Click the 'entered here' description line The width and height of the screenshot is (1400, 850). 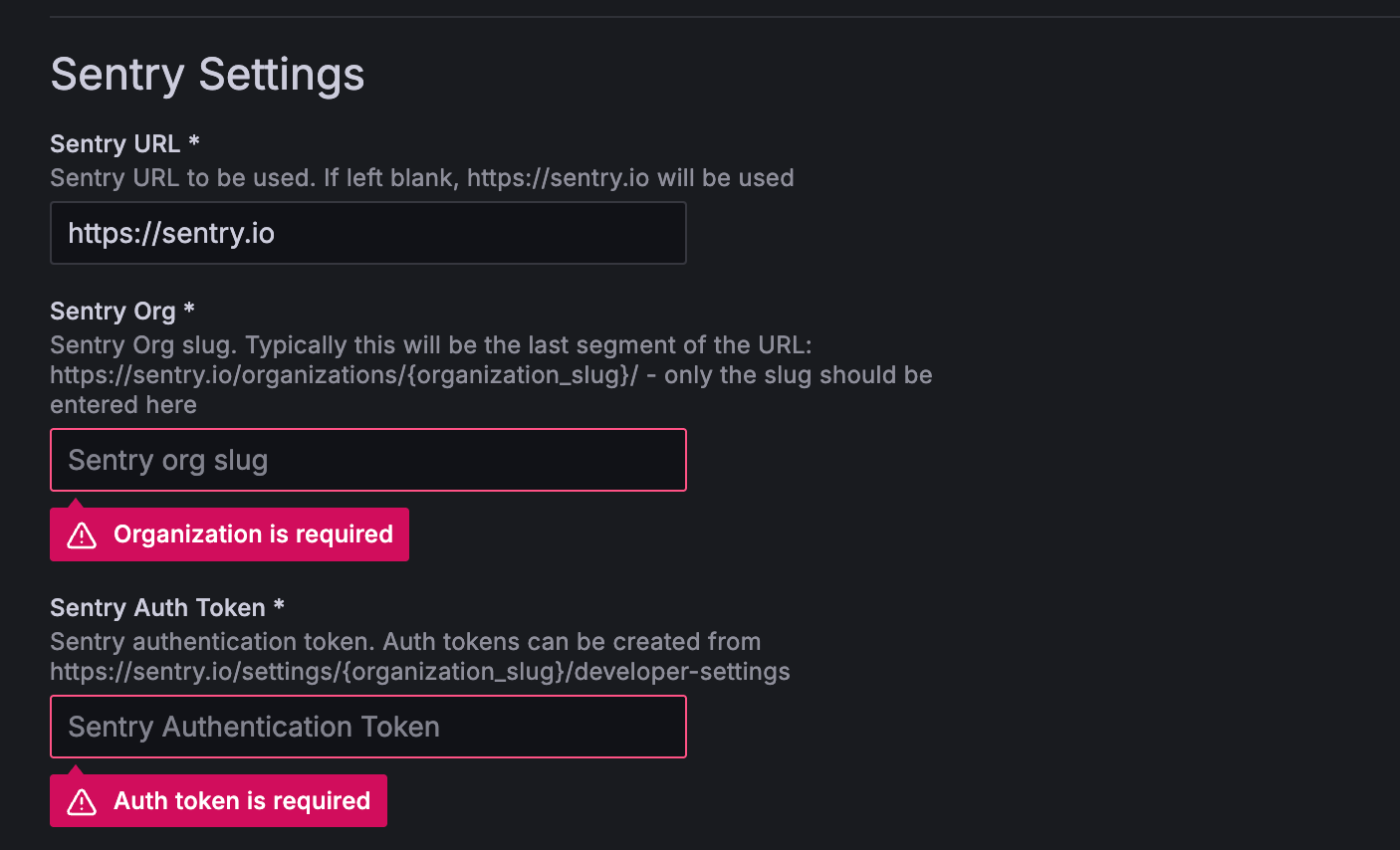(x=123, y=405)
